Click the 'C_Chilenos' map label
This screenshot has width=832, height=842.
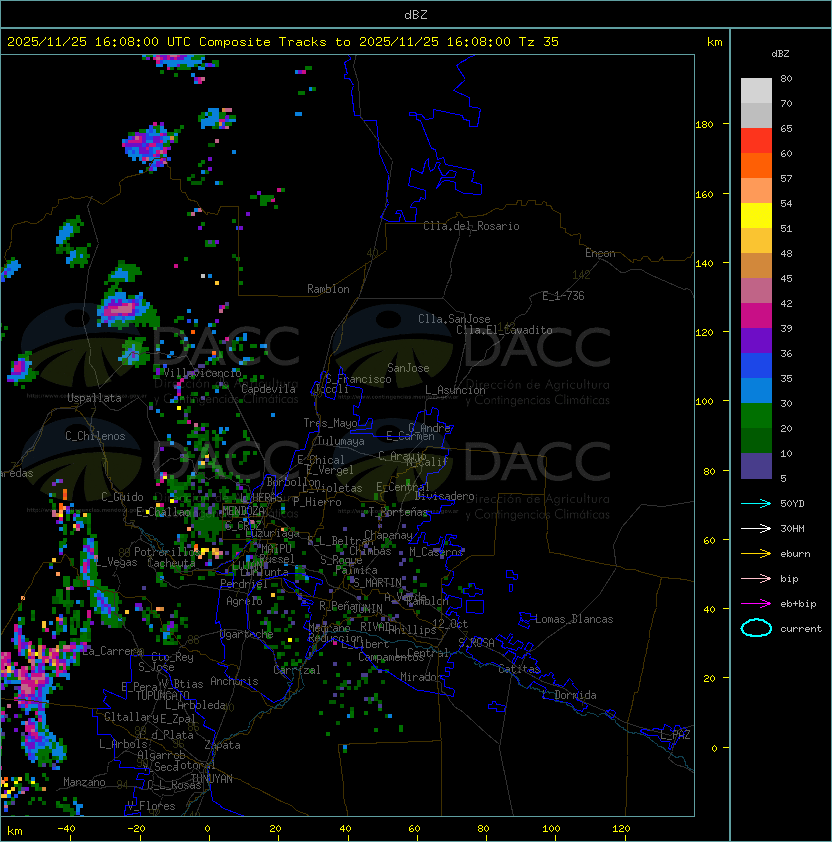pyautogui.click(x=95, y=436)
